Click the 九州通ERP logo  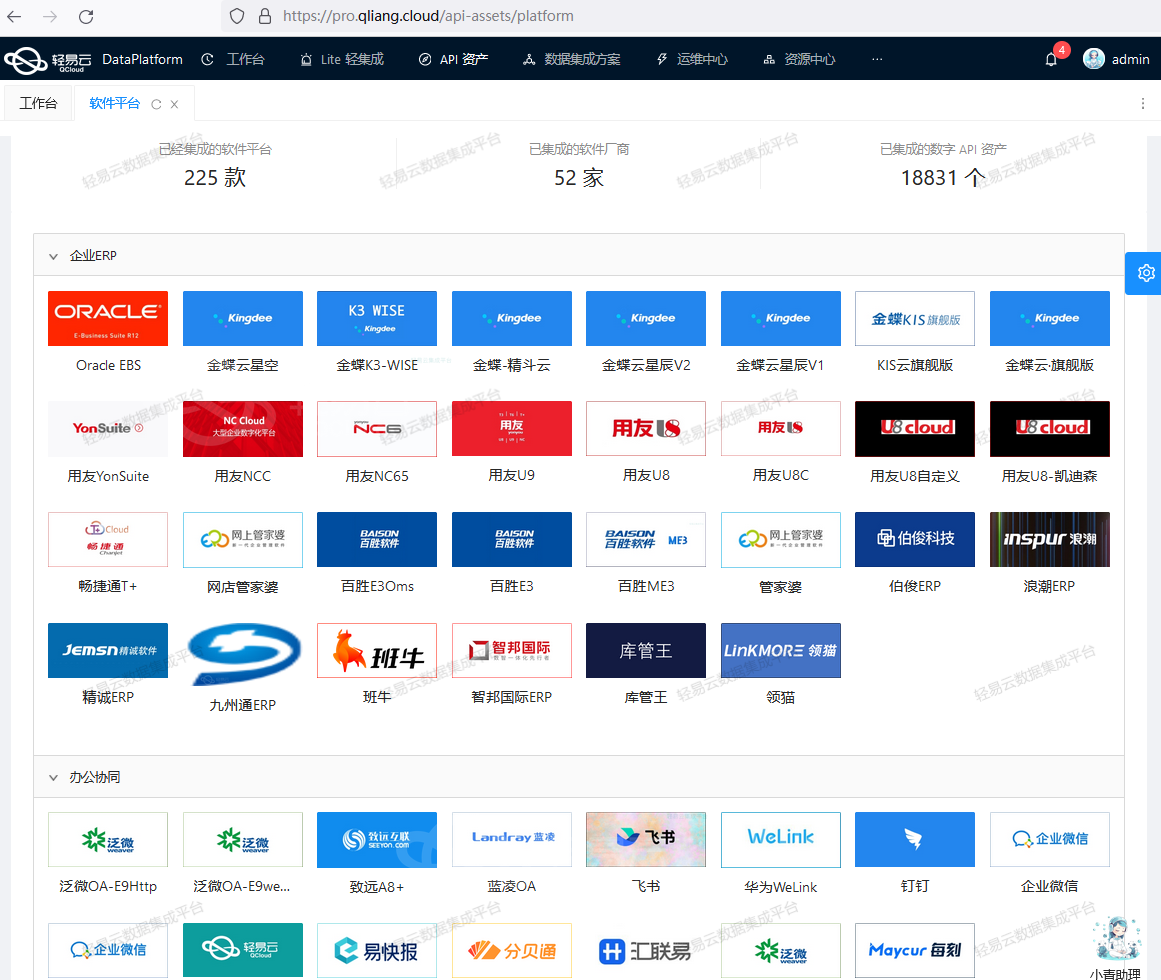click(x=243, y=654)
